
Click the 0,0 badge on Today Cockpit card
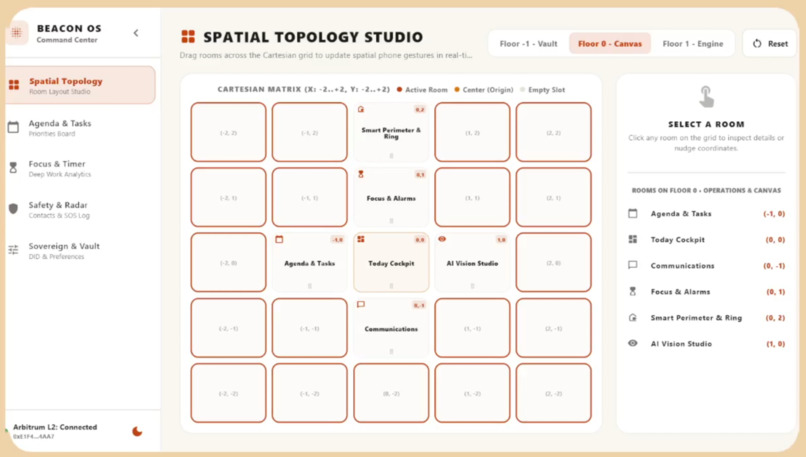[420, 240]
